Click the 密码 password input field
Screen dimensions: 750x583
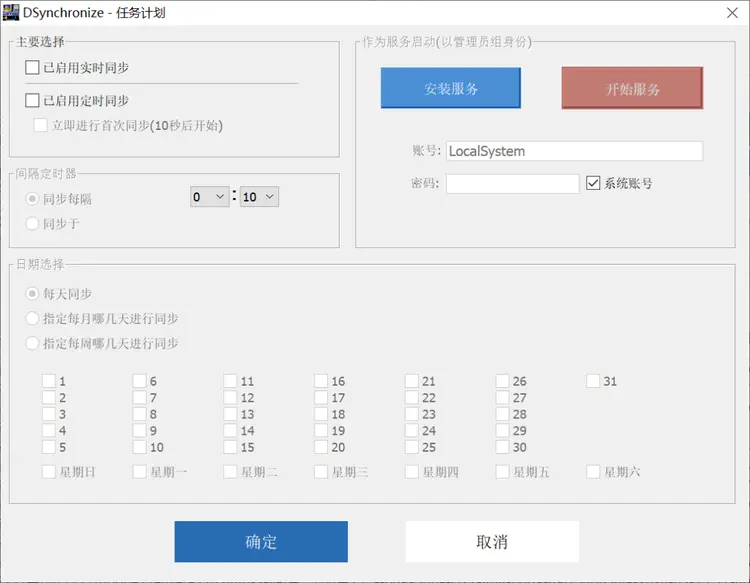512,184
